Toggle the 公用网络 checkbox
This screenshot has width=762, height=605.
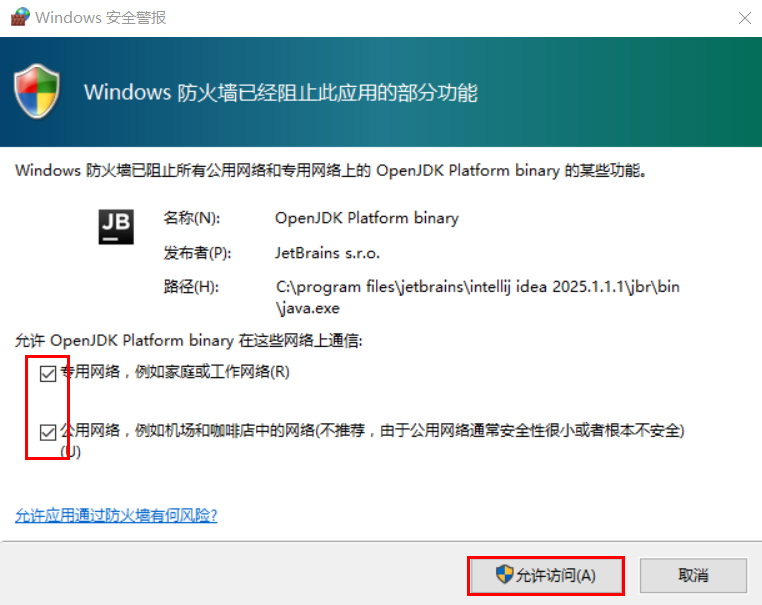[x=47, y=432]
